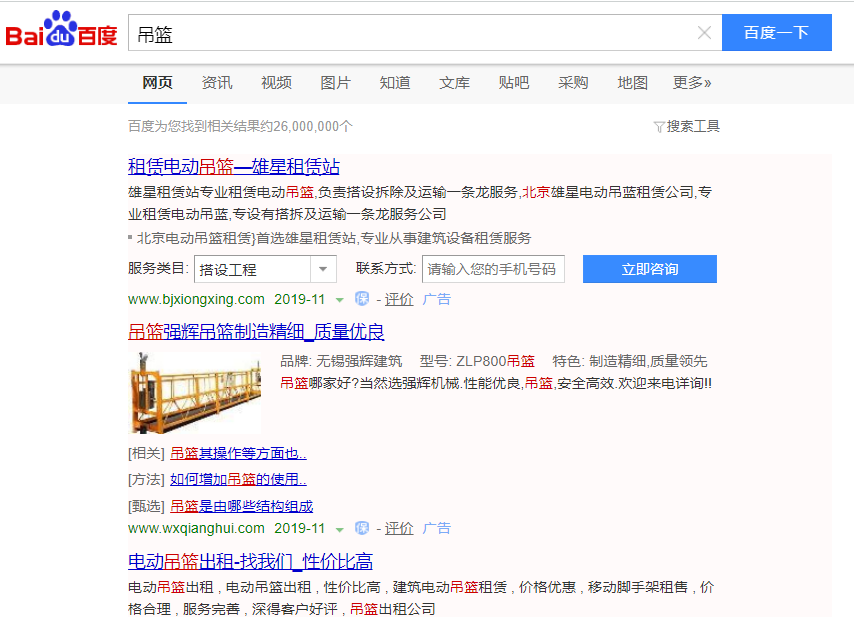Screen dimensions: 854x617
Task: Click text 北京电动吊篮租赁}首选雄星租赁站
Action: (x=247, y=238)
